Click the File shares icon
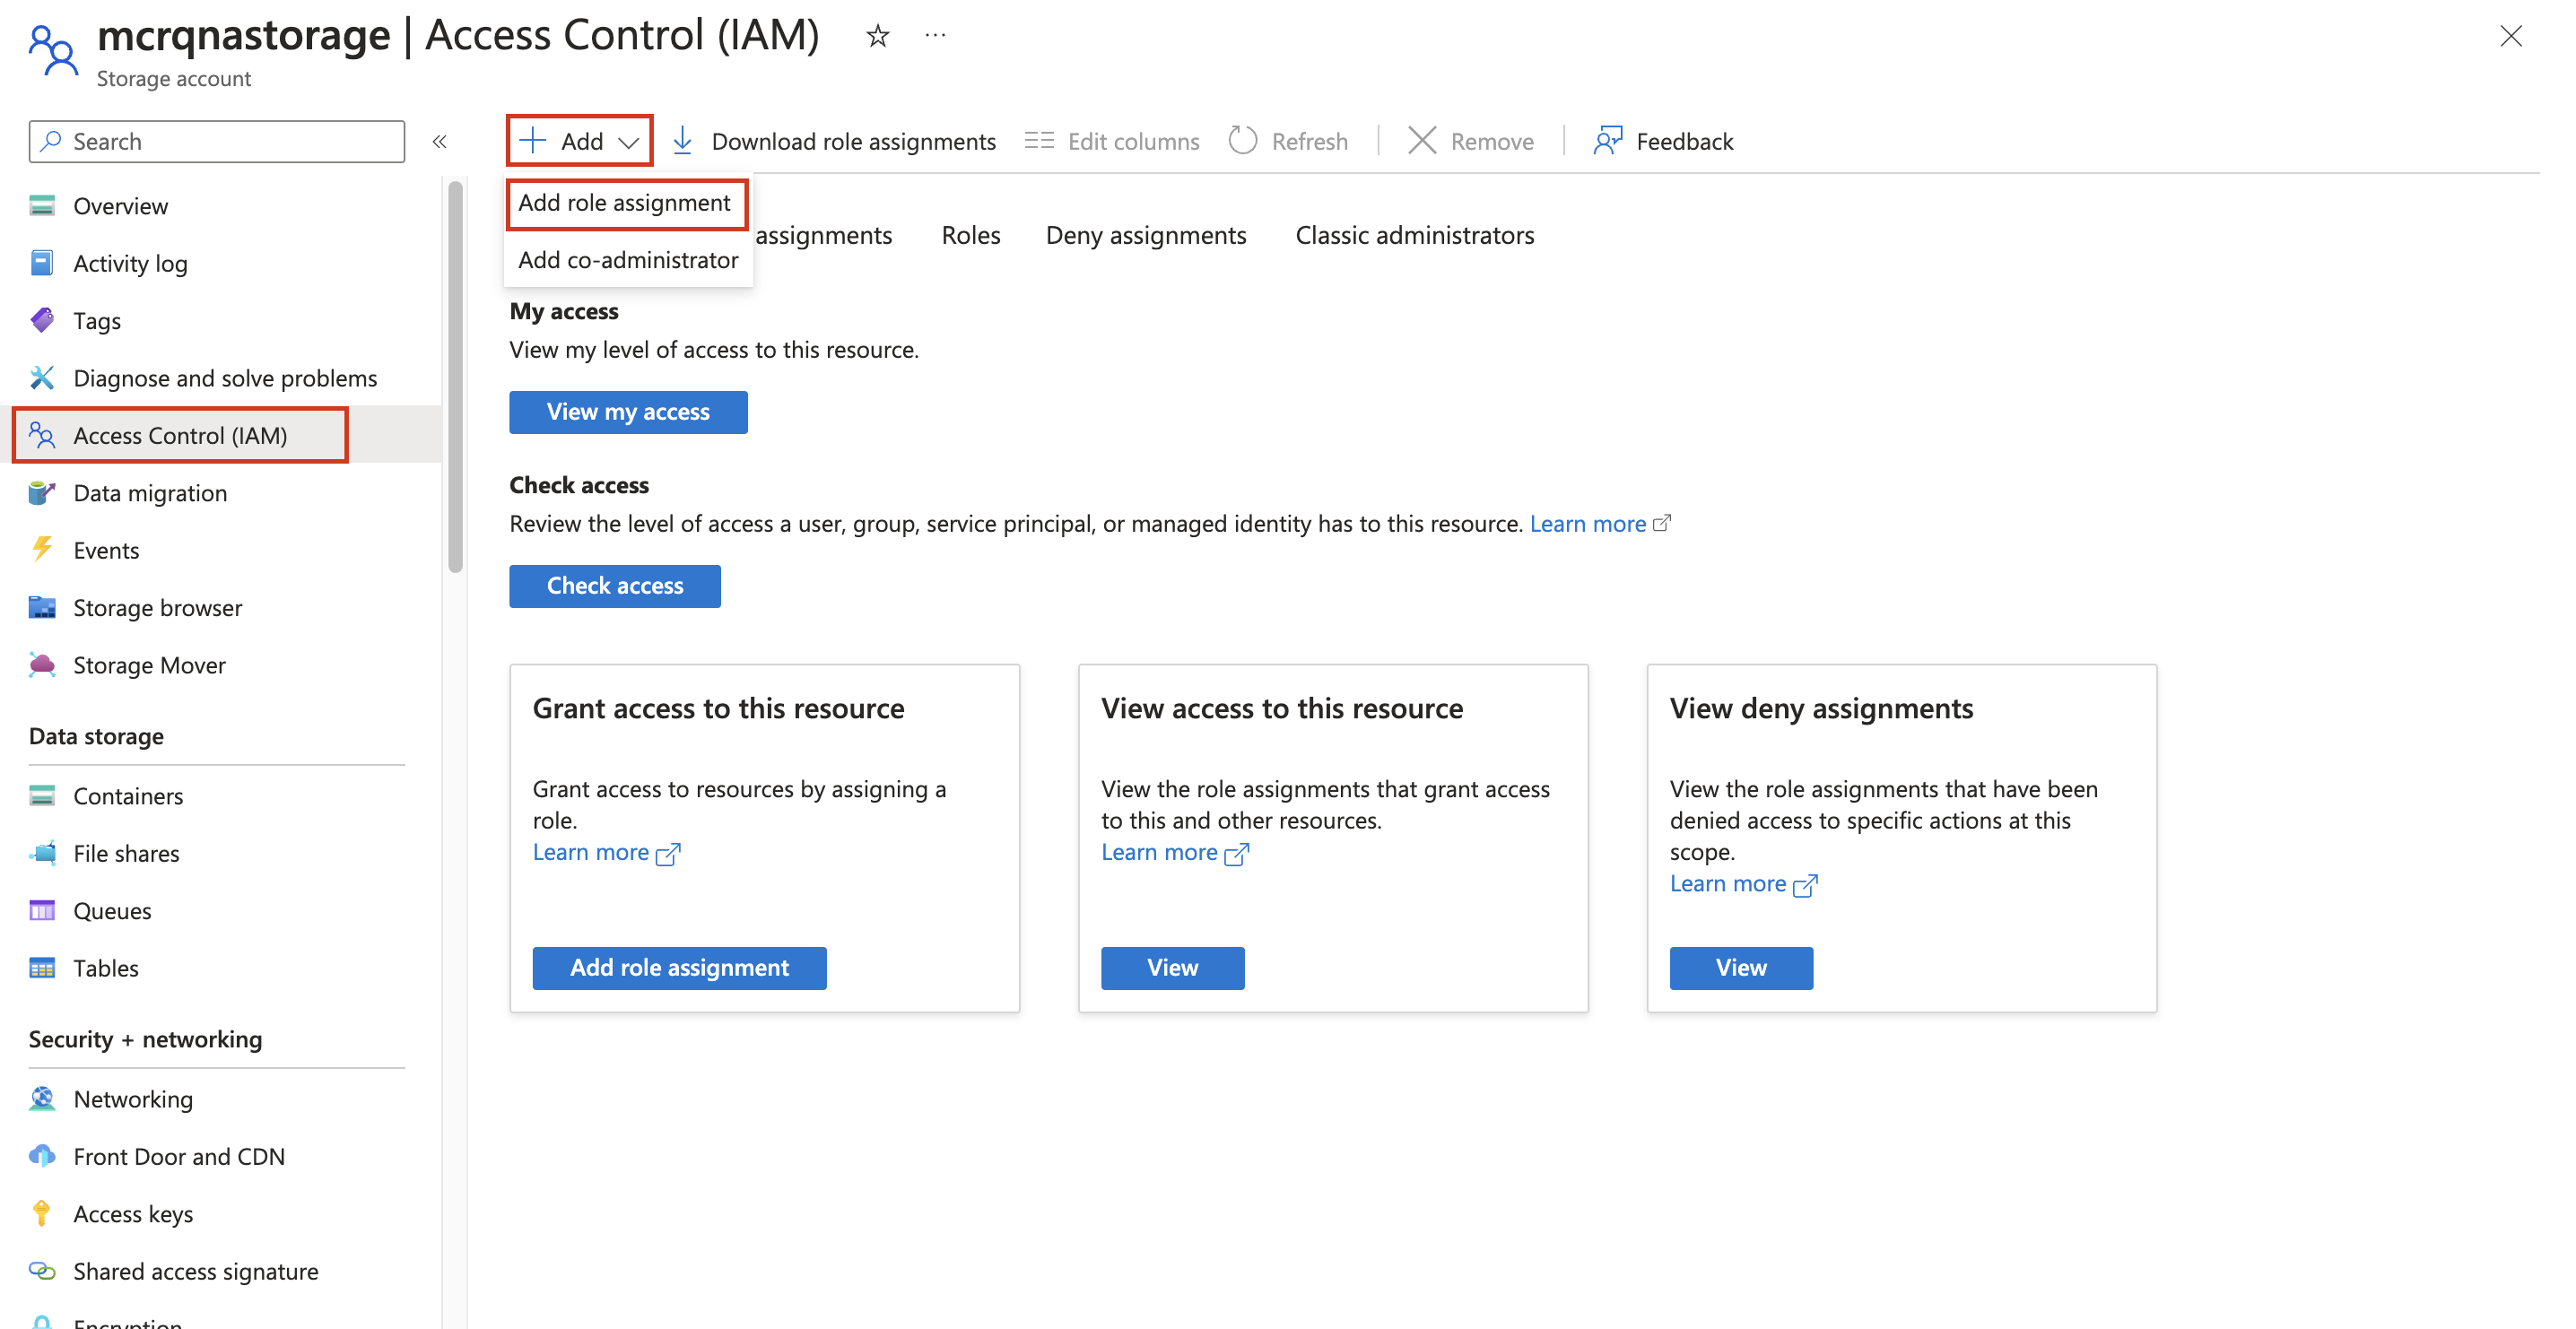 coord(42,853)
